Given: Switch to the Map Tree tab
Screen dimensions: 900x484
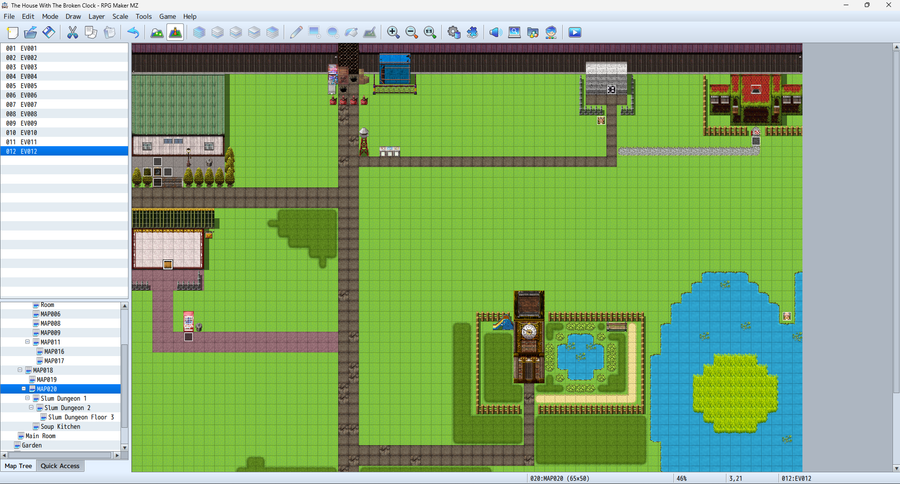Looking at the screenshot, I should pos(18,466).
